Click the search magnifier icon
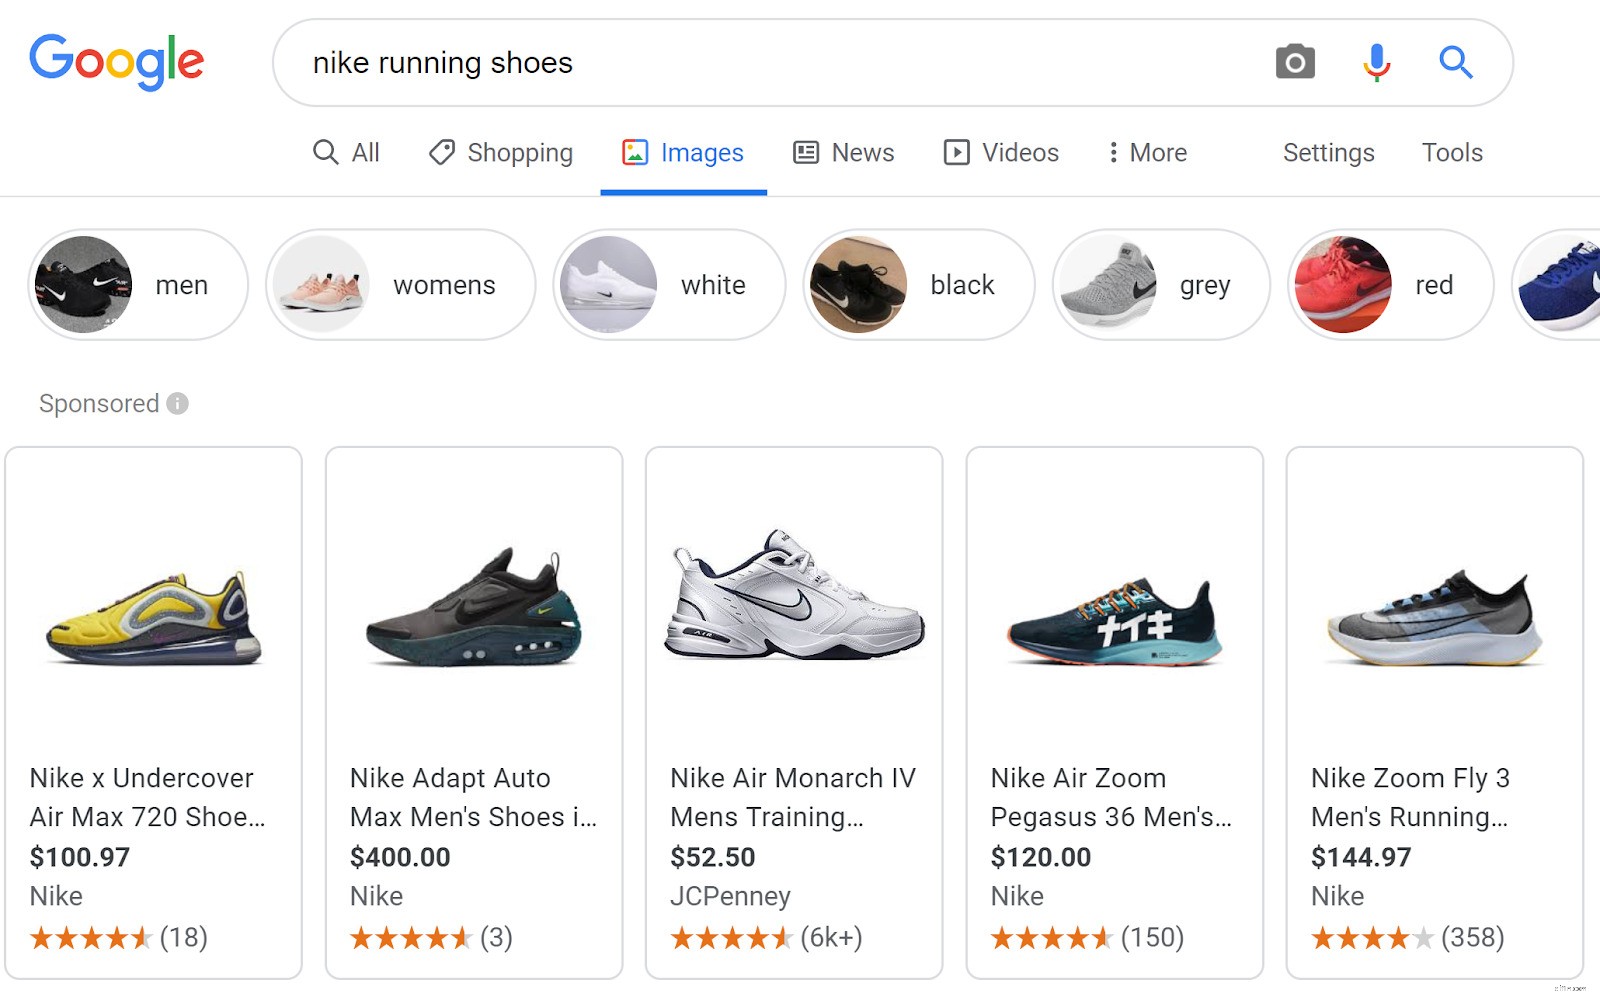The image size is (1600, 994). 1455,62
